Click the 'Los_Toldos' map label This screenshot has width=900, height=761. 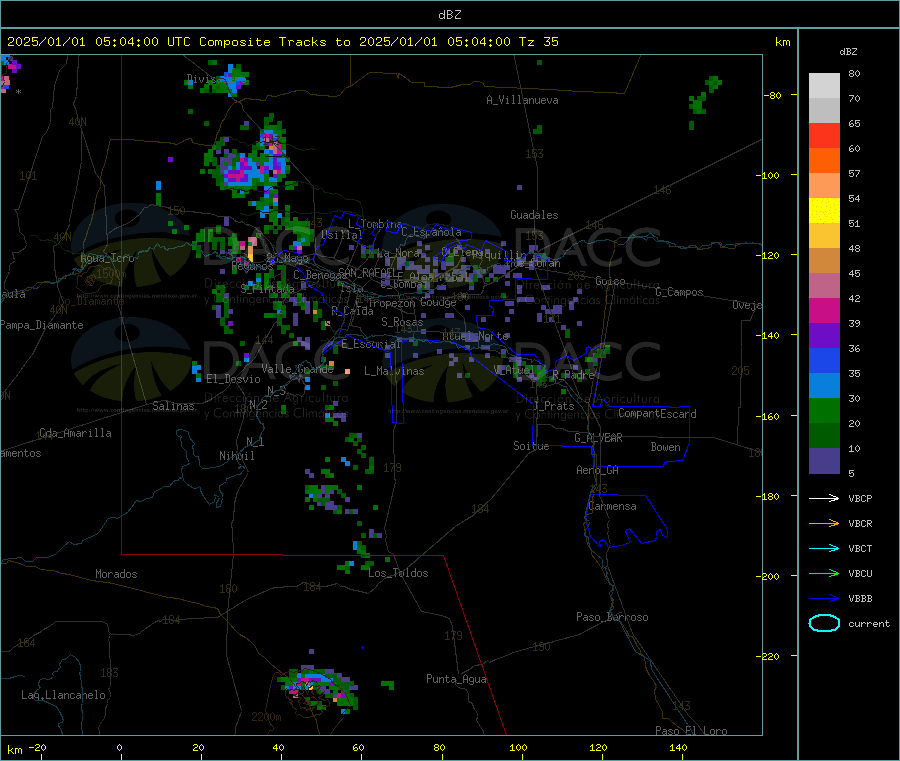pos(398,573)
